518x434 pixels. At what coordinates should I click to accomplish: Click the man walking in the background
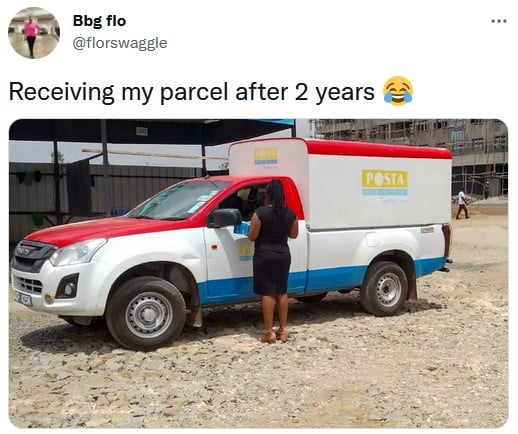click(x=462, y=204)
